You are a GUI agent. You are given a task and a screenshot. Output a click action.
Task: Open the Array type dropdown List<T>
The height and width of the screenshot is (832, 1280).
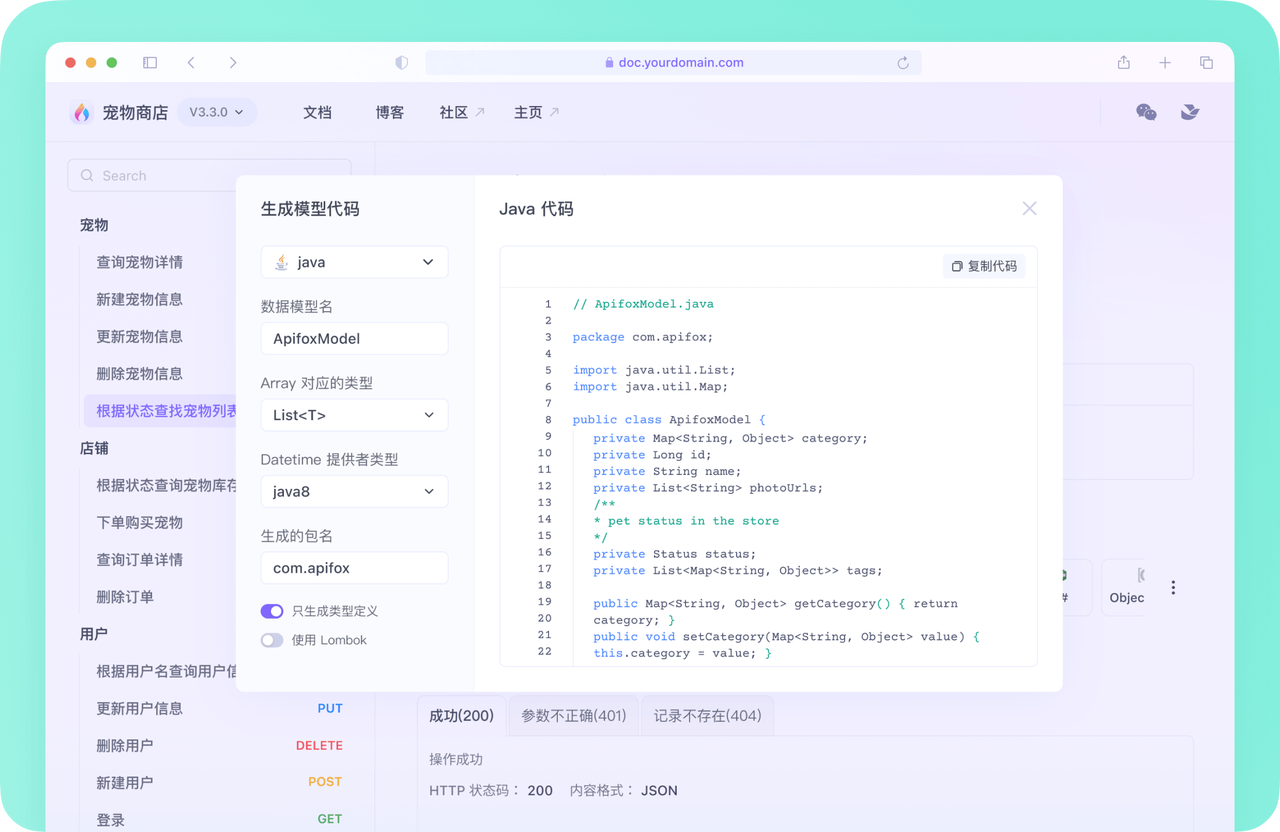point(354,415)
